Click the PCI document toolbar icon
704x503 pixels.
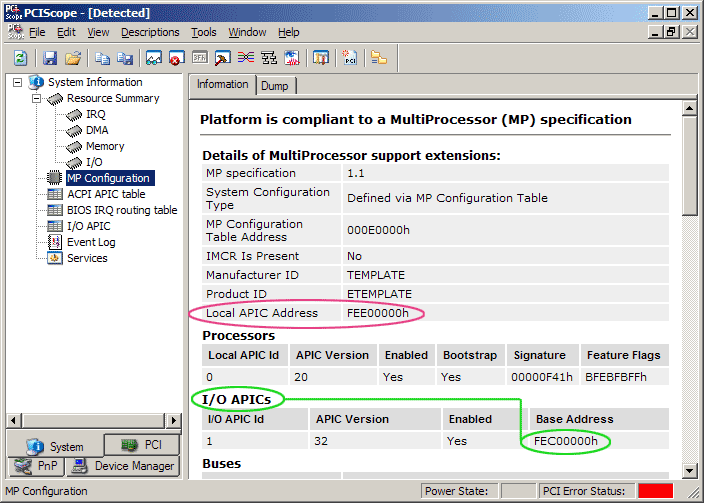tap(350, 58)
